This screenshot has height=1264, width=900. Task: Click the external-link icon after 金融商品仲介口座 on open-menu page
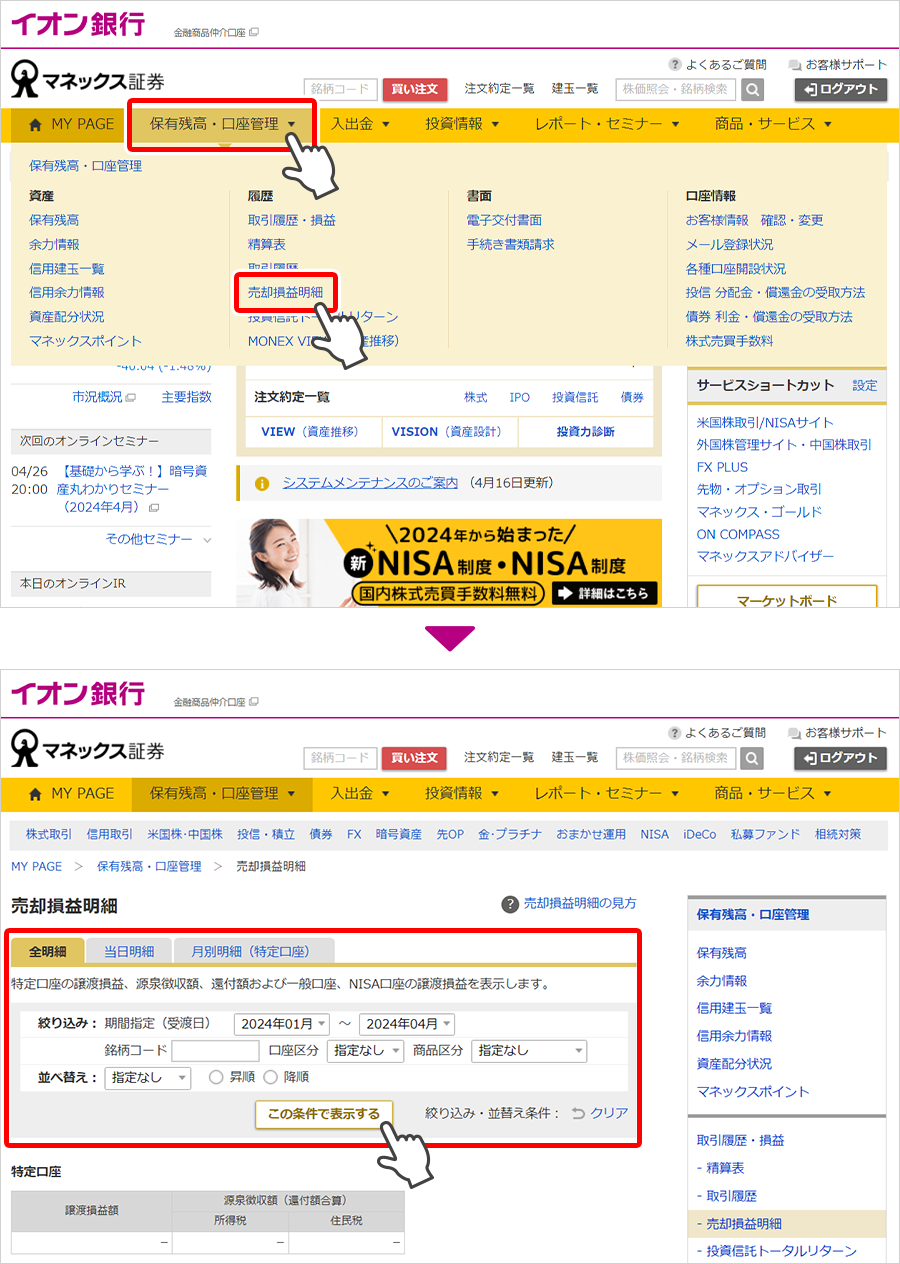click(254, 33)
